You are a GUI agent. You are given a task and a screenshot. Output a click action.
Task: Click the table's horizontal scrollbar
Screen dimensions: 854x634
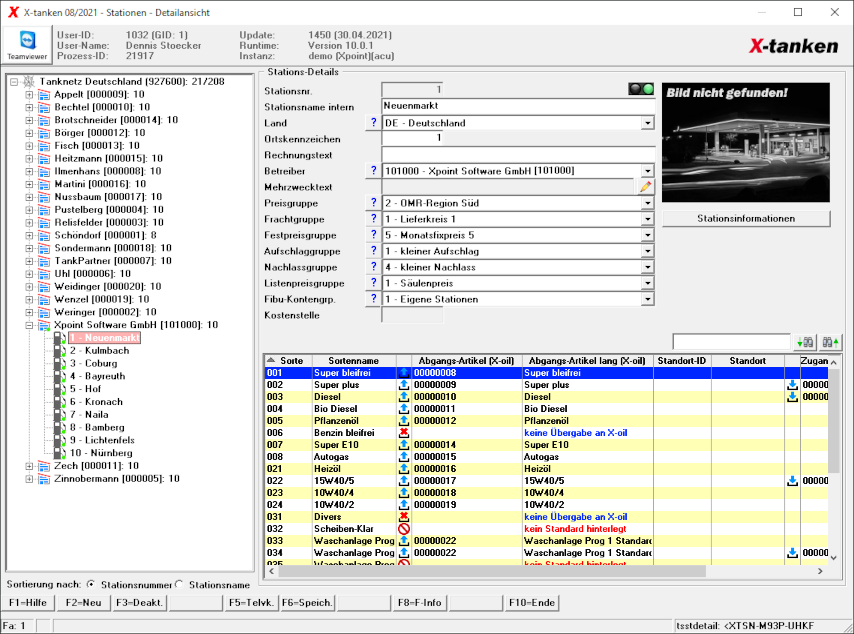click(492, 571)
